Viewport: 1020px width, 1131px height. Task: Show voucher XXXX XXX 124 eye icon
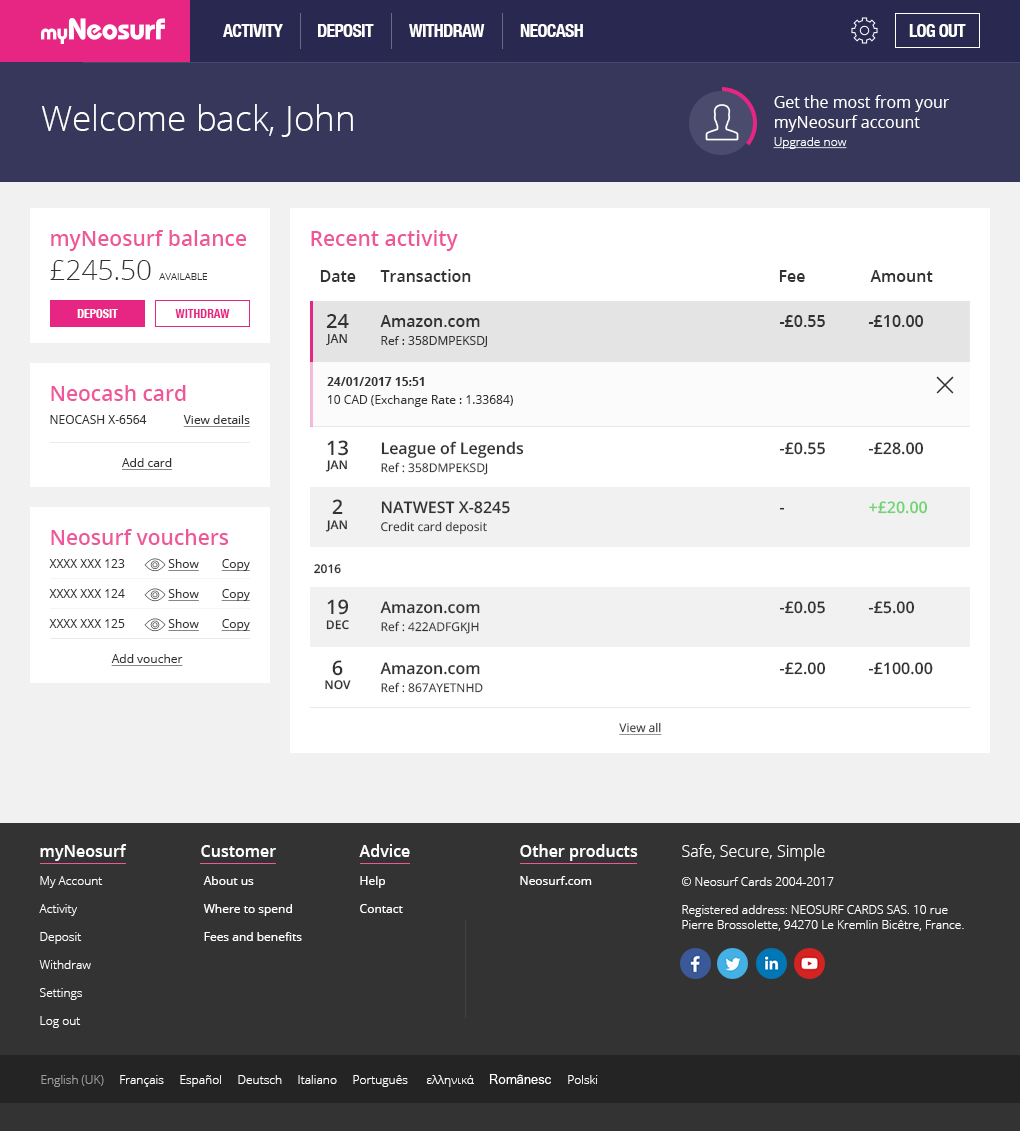(154, 594)
